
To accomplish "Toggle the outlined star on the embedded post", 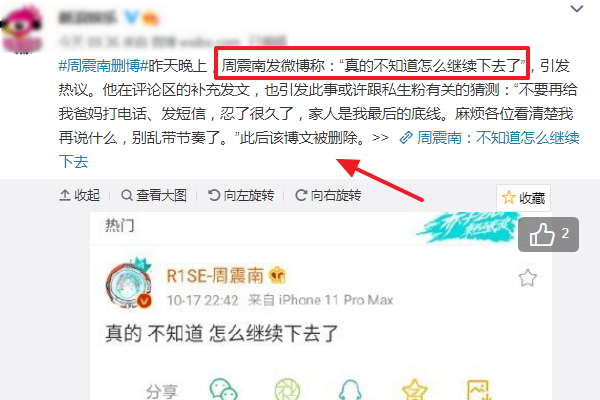I will click(x=527, y=278).
